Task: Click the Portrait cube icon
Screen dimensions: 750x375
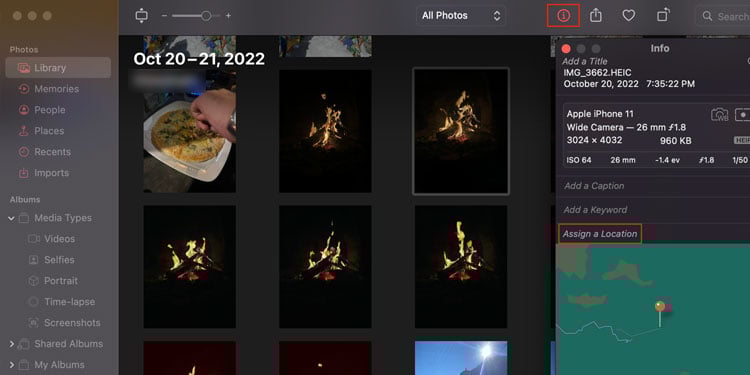Action: 33,281
